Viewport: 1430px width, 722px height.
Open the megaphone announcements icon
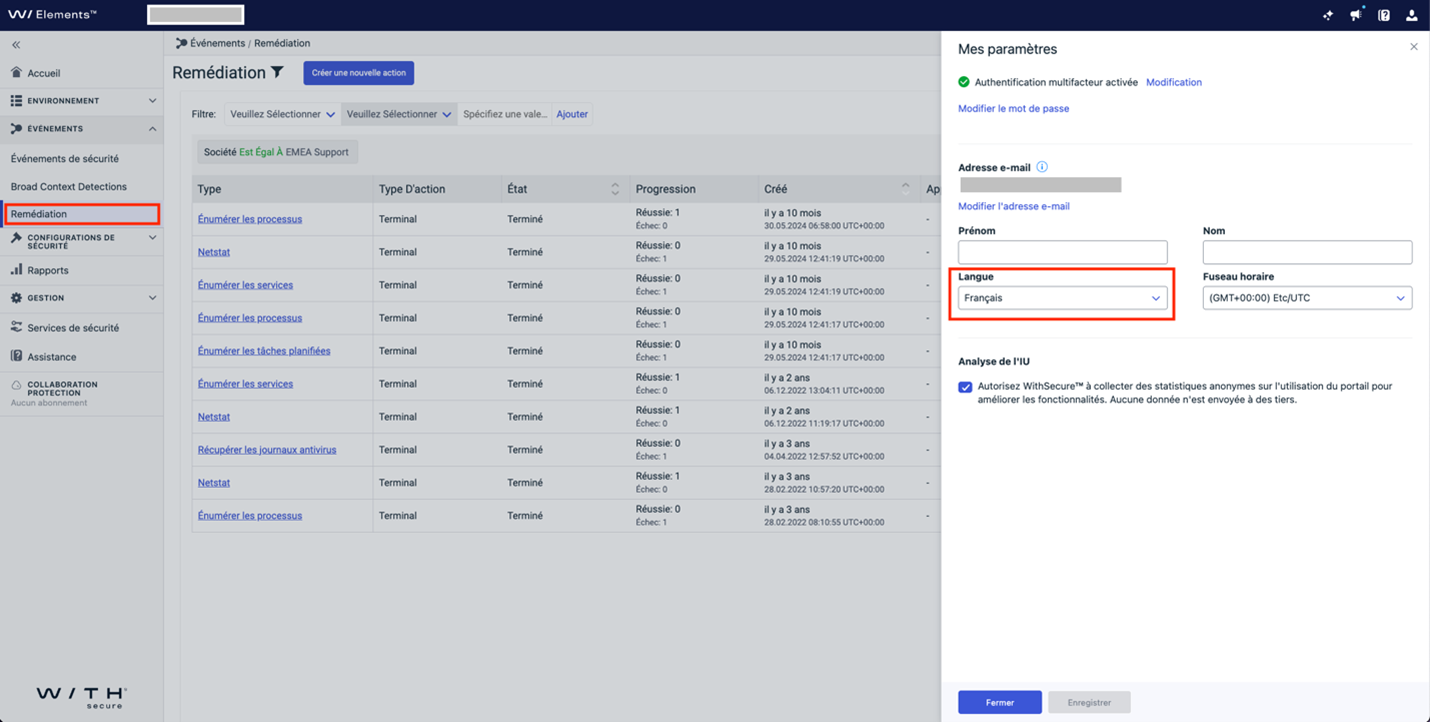pos(1356,15)
